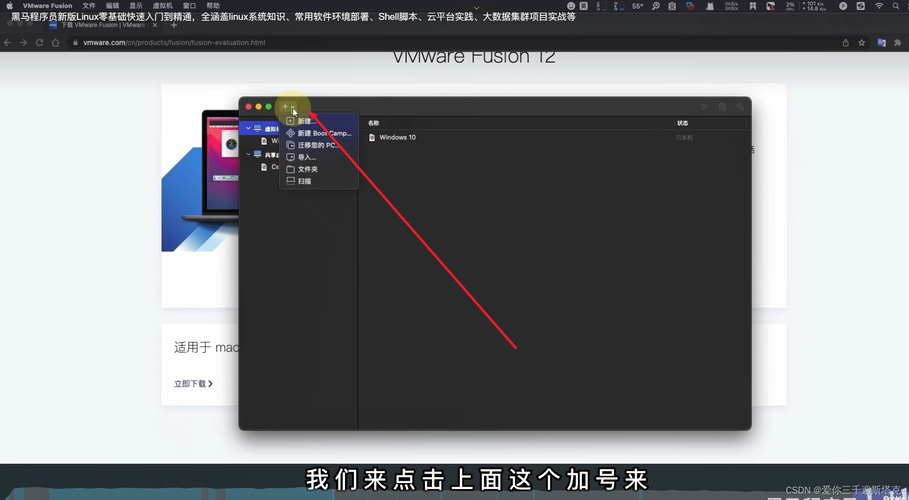The height and width of the screenshot is (500, 909).
Task: Reload the vmware.com page
Action: (39, 42)
